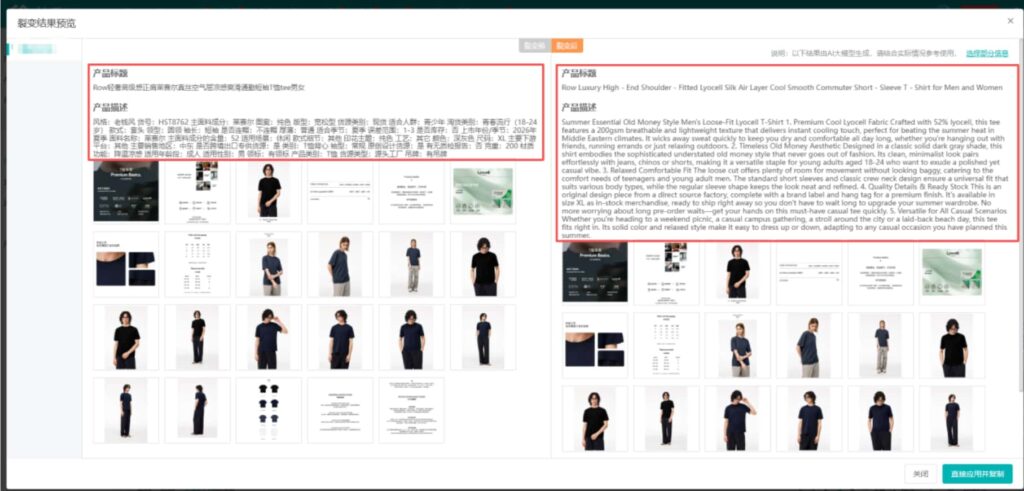Image resolution: width=1024 pixels, height=491 pixels.
Task: Switch to the orange 裂变后 tab
Action: 567,46
